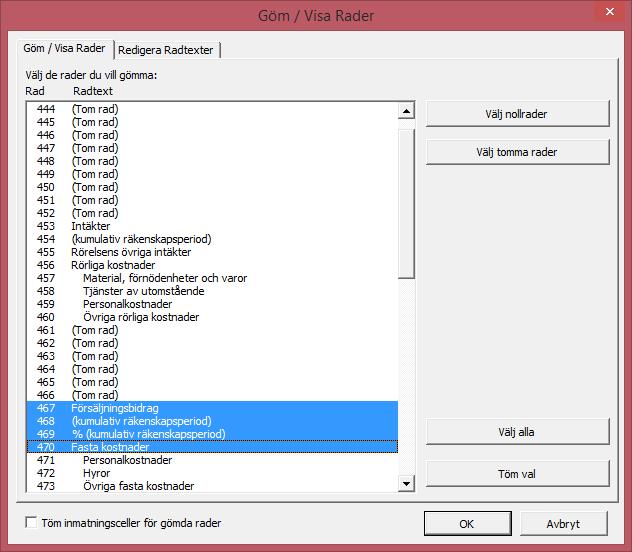Image resolution: width=632 pixels, height=552 pixels.
Task: Clear the selection with Töm val
Action: pos(517,474)
